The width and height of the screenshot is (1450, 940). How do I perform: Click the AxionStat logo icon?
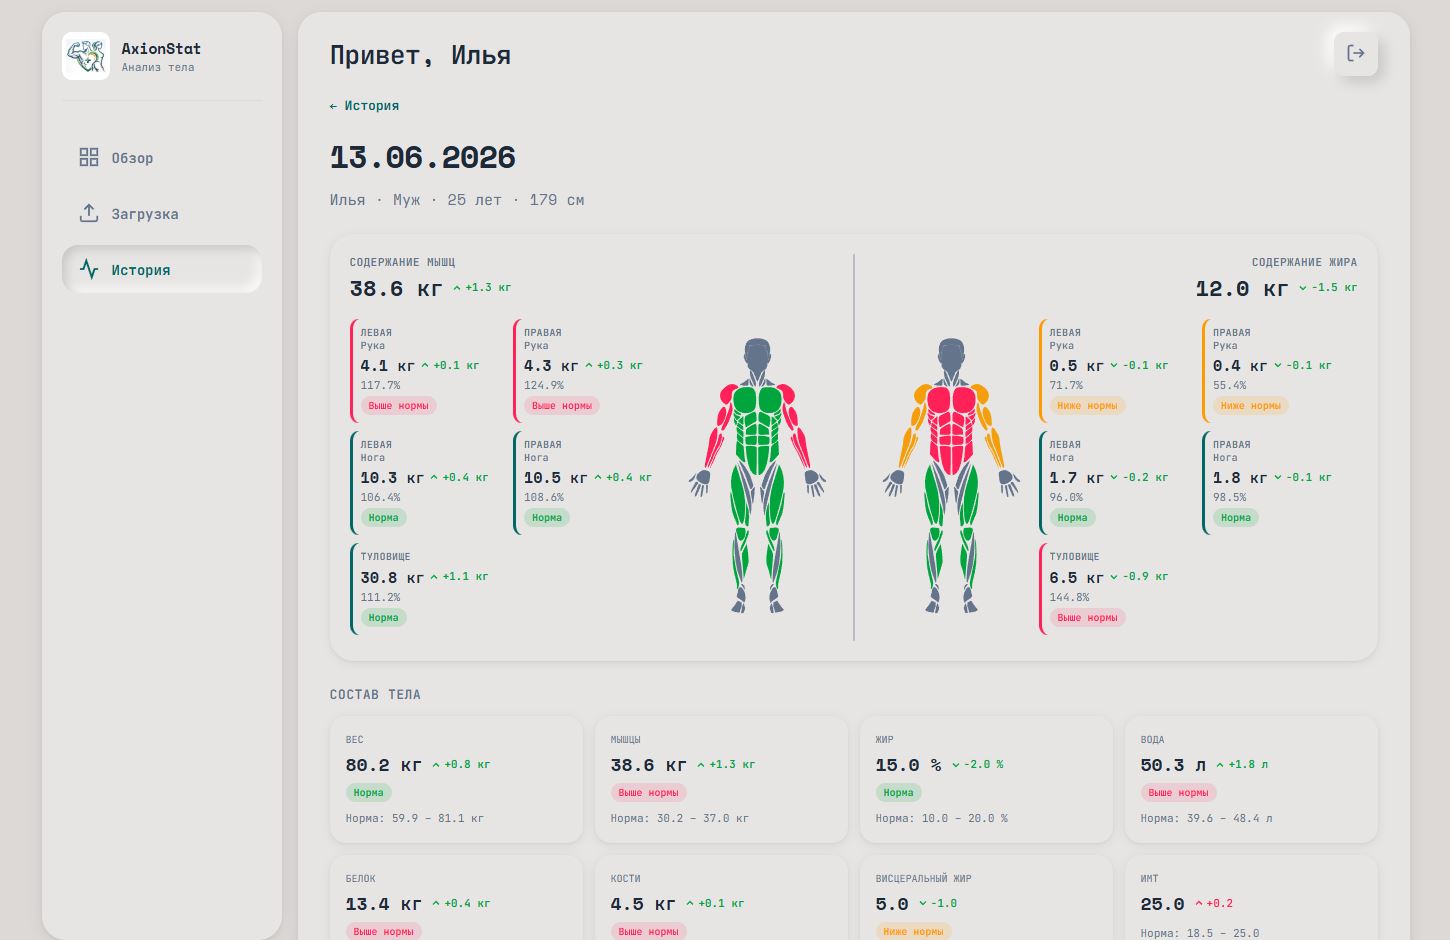point(86,56)
